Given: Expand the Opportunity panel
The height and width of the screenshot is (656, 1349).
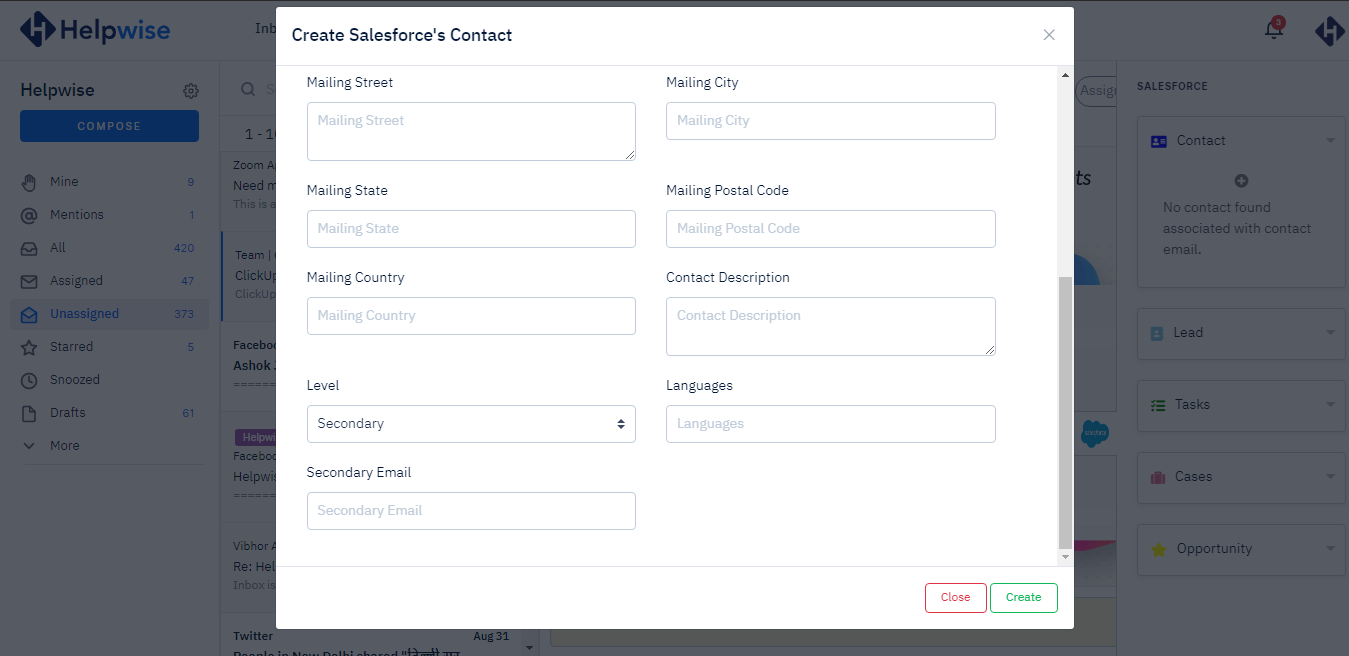Looking at the screenshot, I should (1330, 549).
